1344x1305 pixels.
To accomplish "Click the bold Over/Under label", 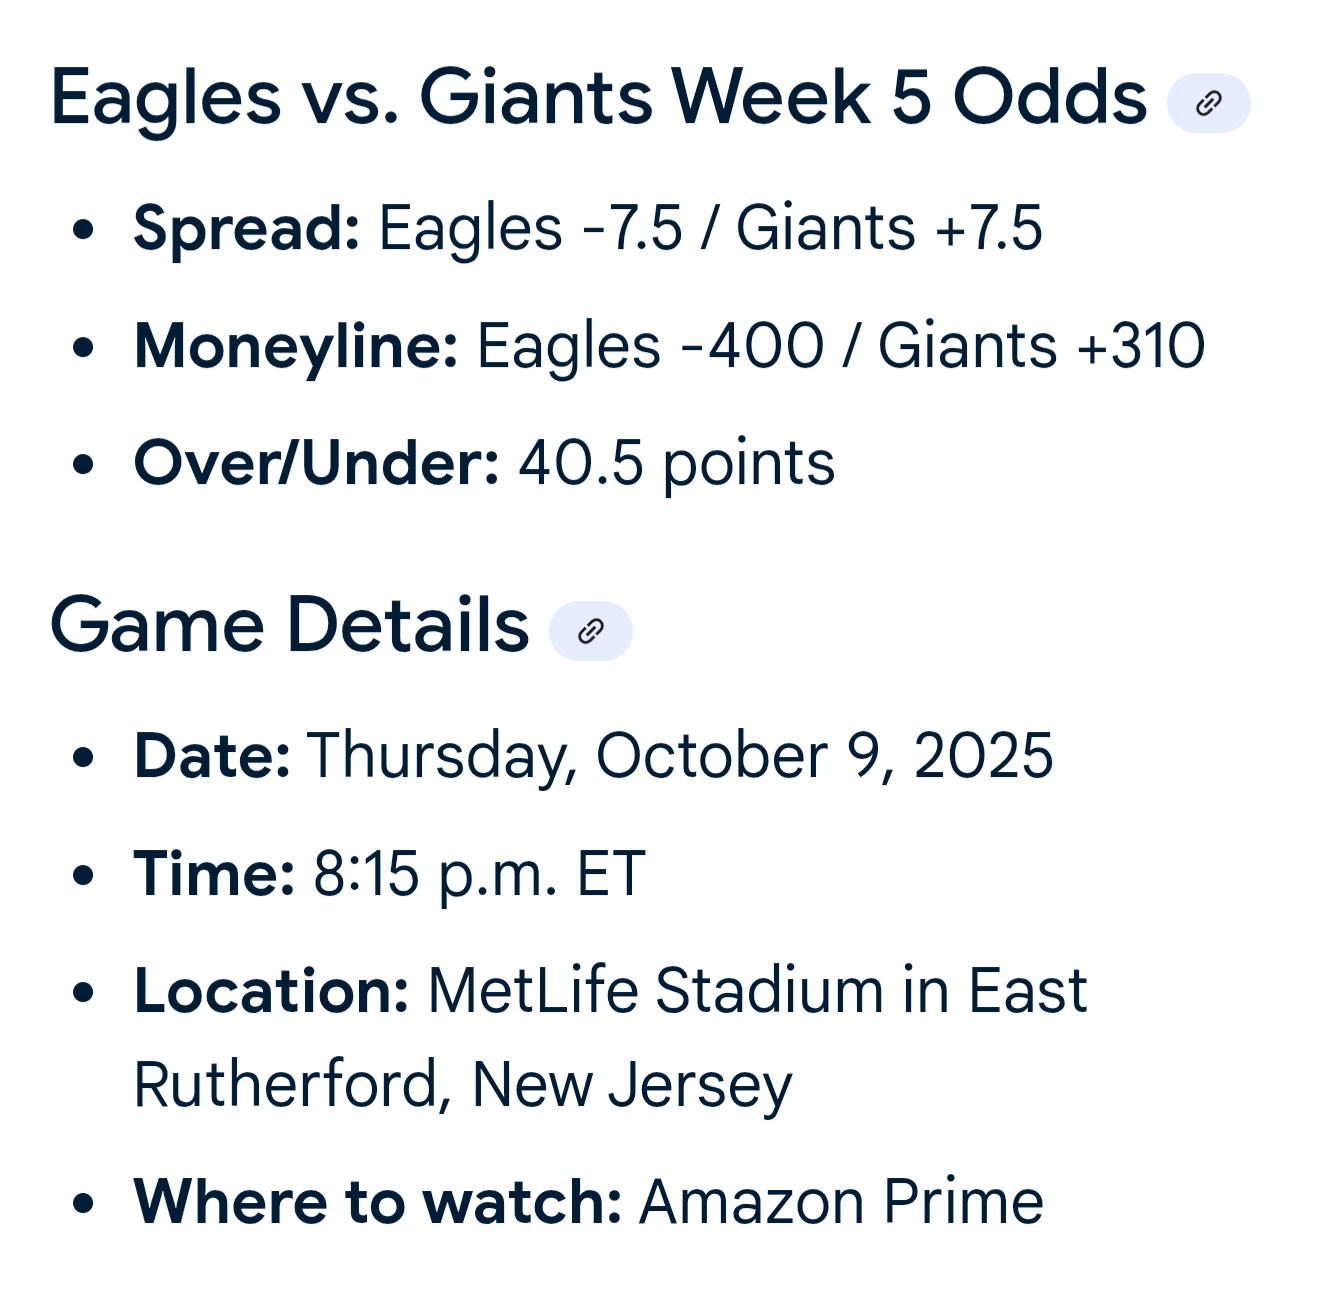I will [x=316, y=464].
